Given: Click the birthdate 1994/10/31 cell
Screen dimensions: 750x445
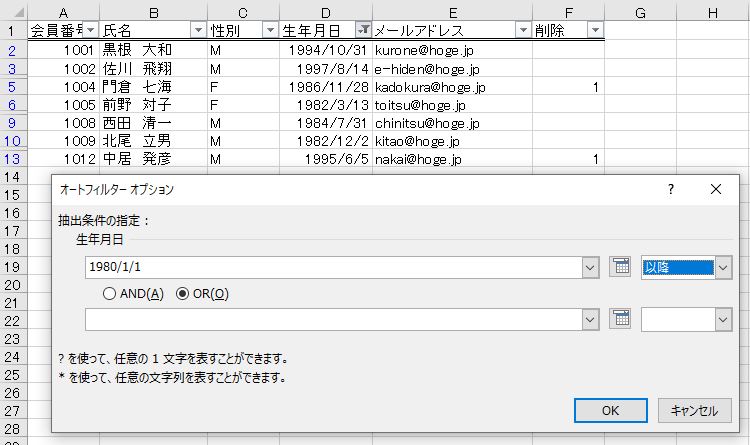Looking at the screenshot, I should click(326, 50).
